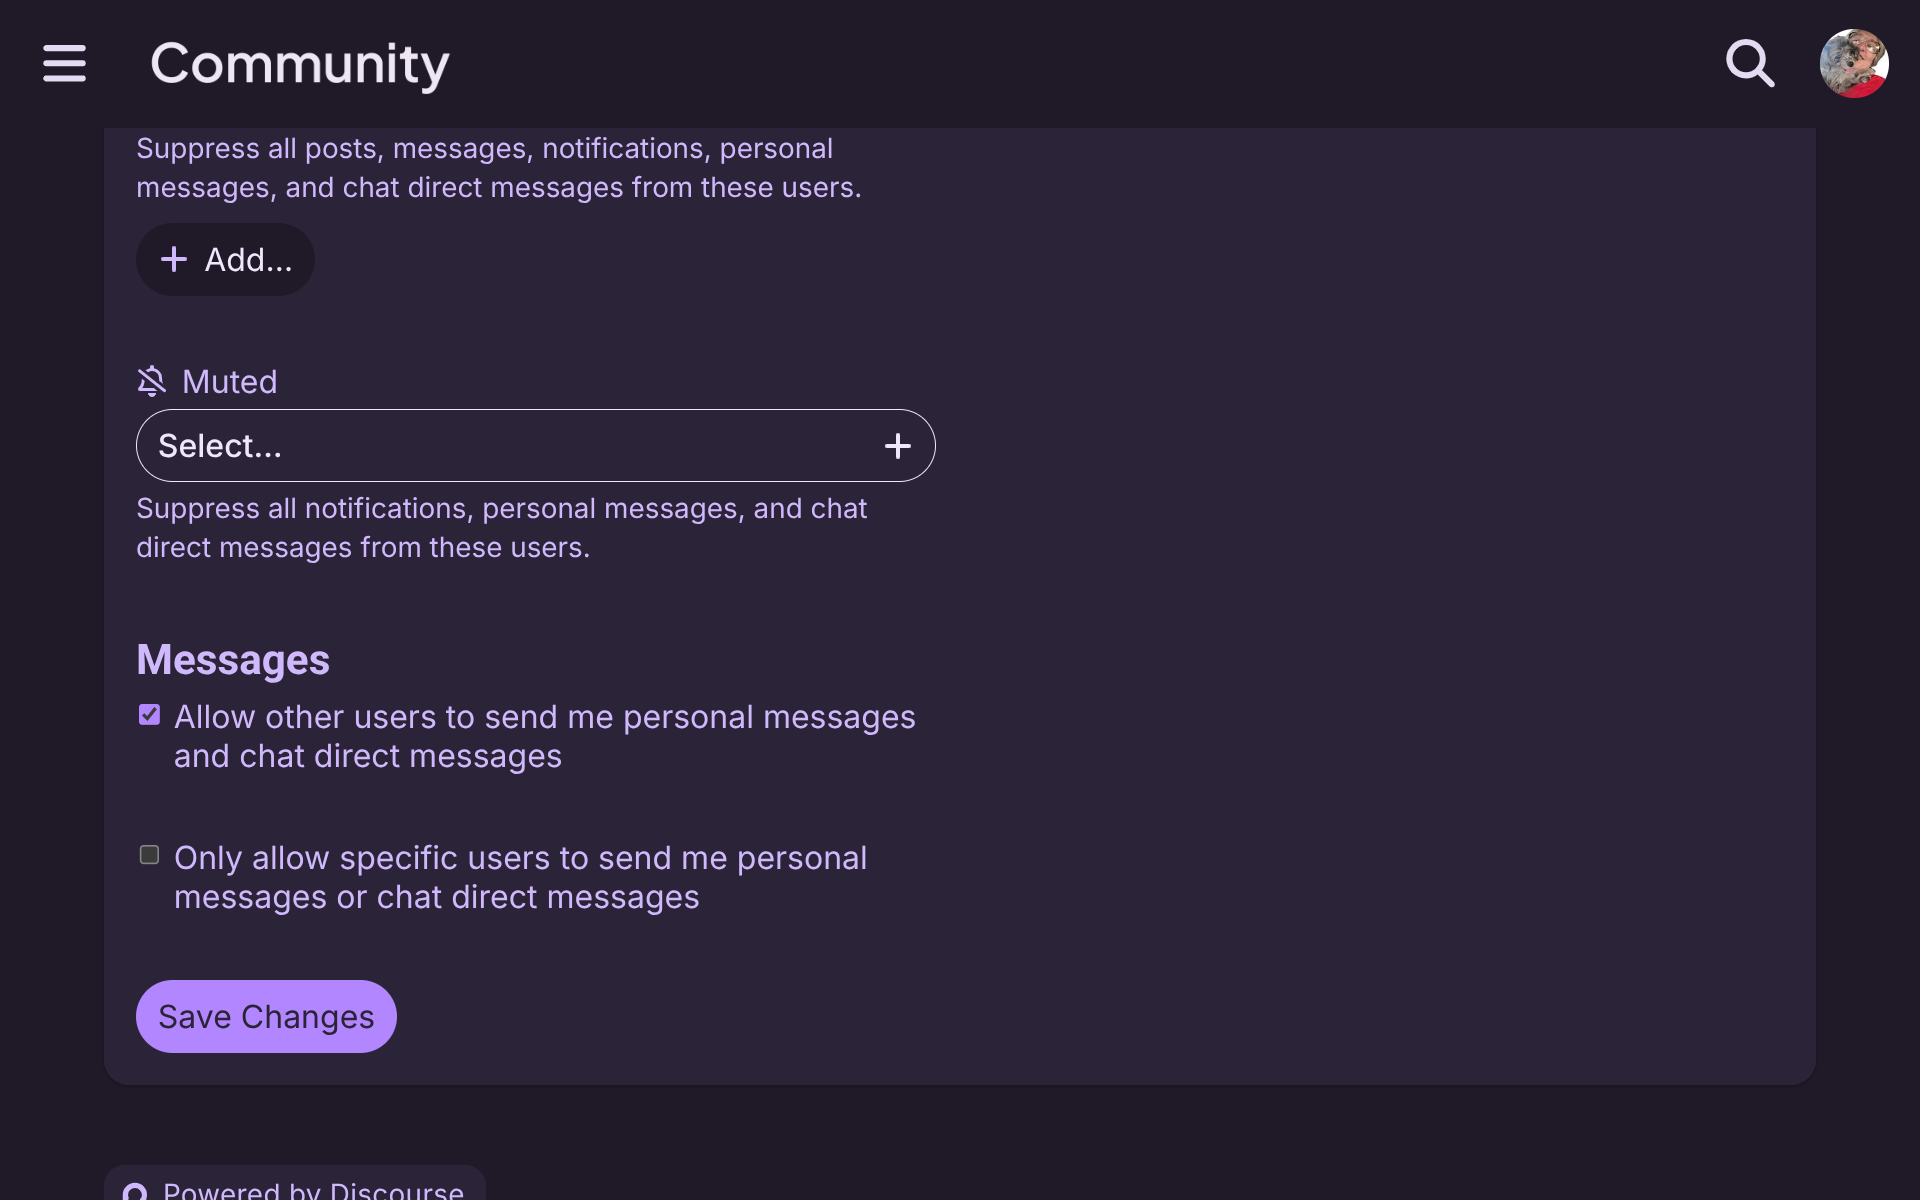
Task: Open the search magnifier icon
Action: point(1750,64)
